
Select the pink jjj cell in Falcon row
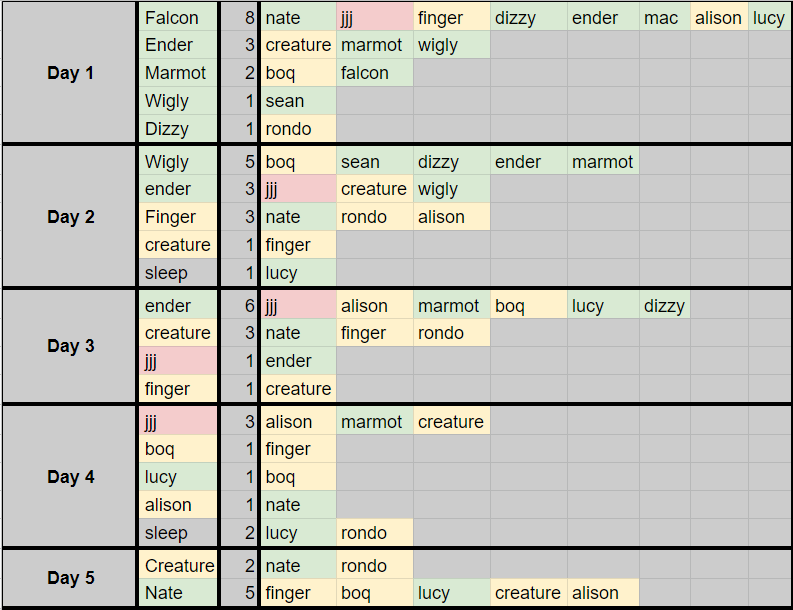click(375, 18)
